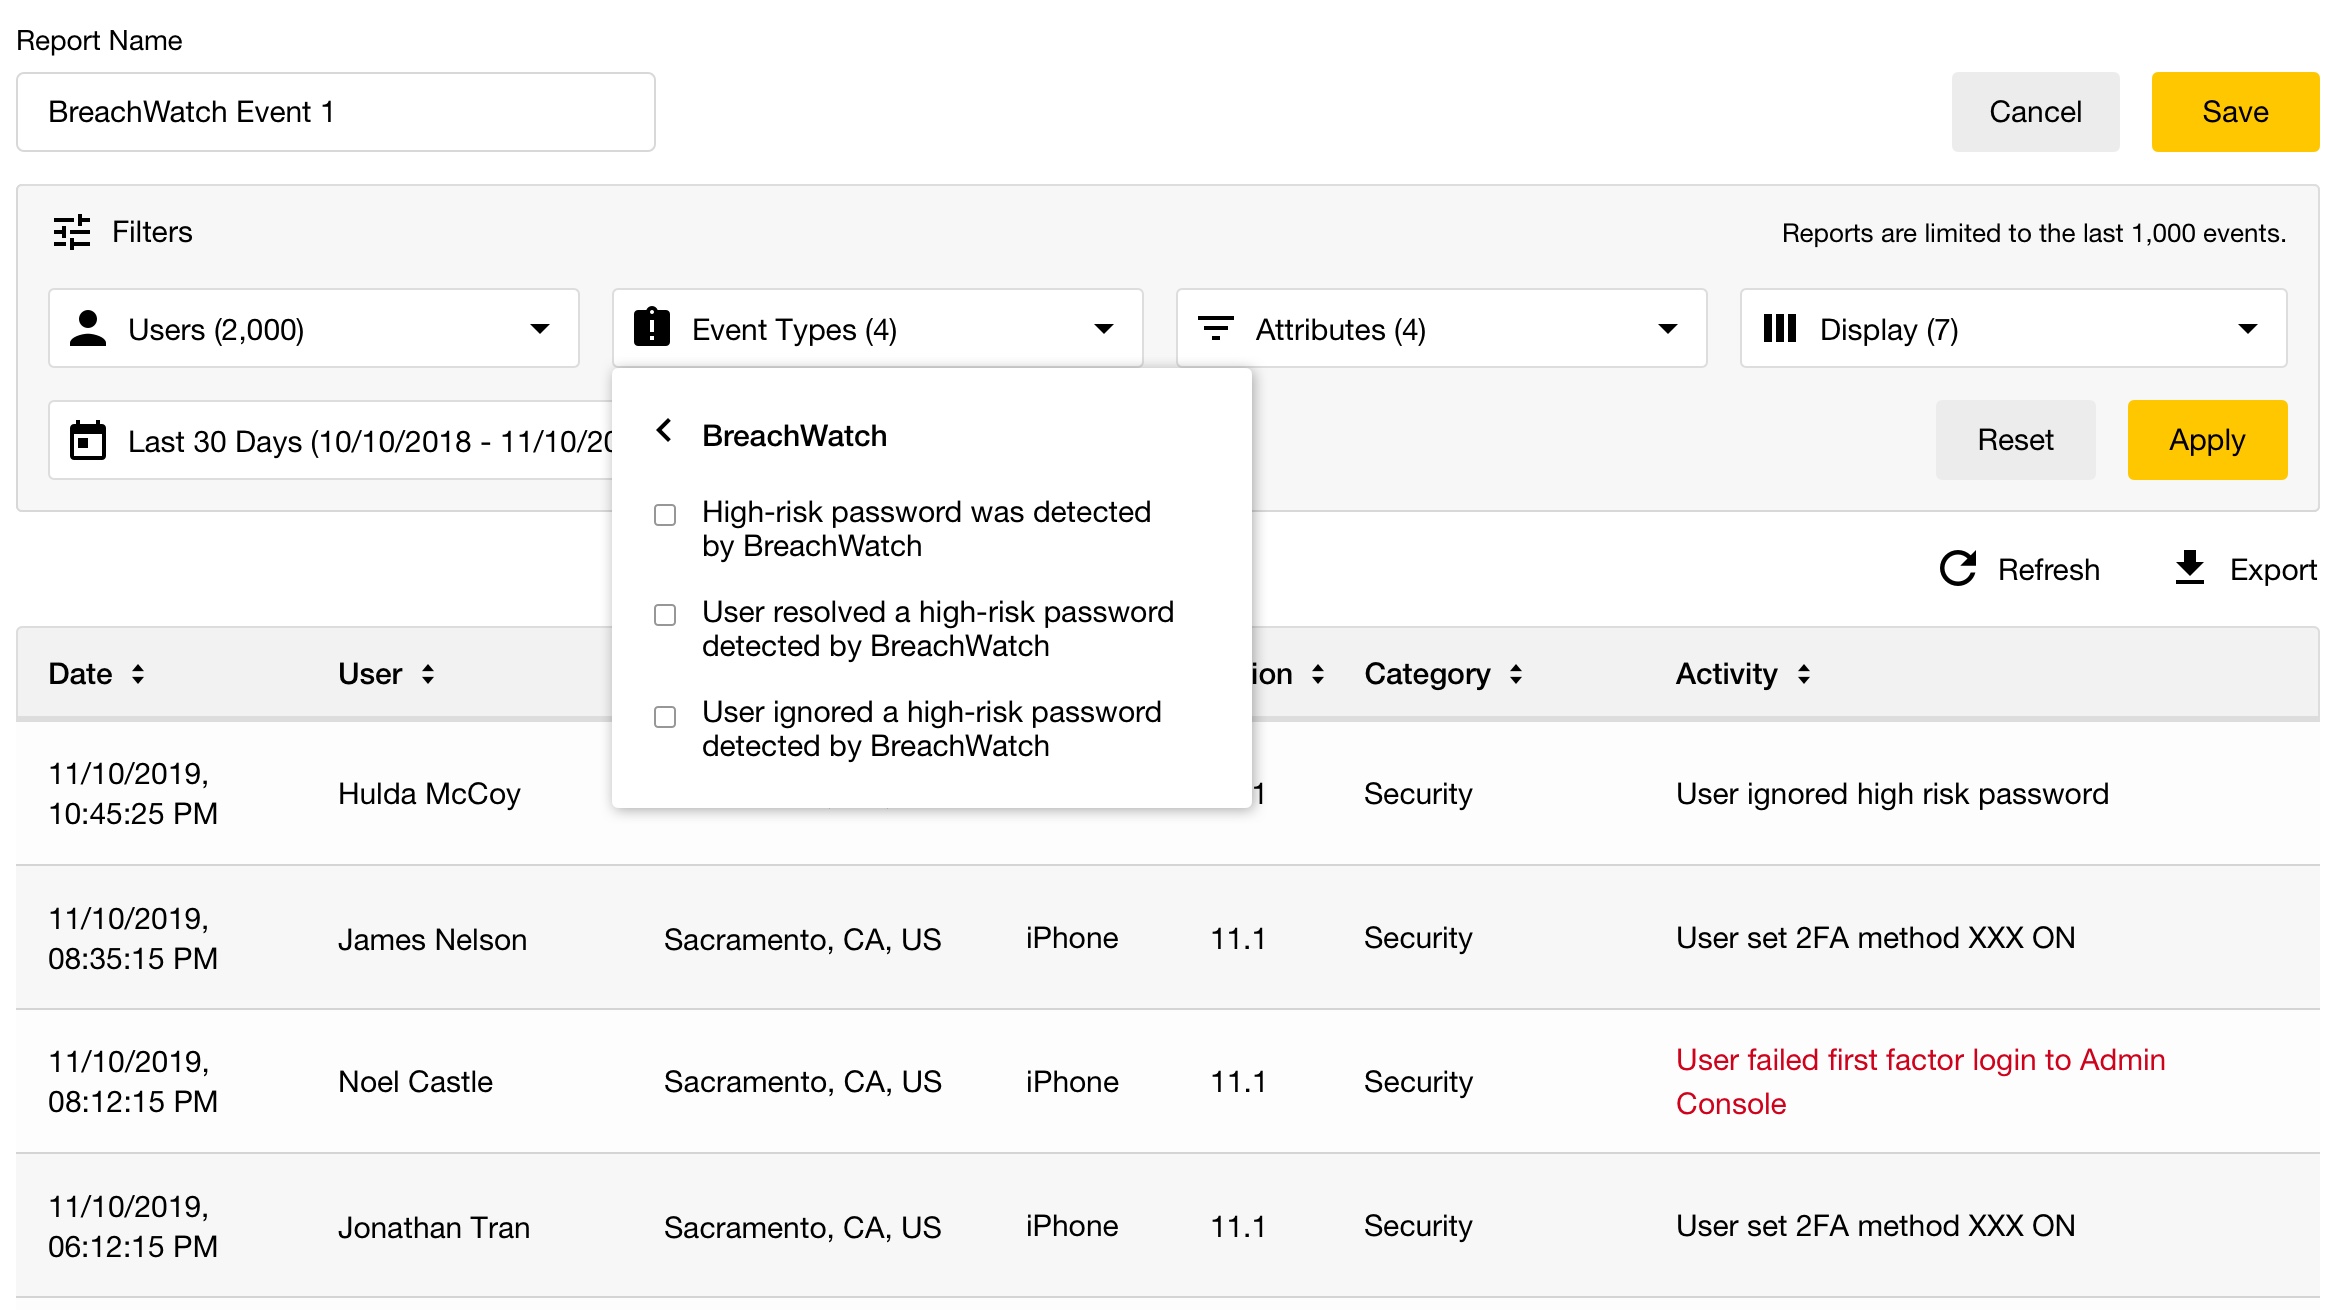Check User resolved a high-risk password option
Screen dimensions: 2346x1310
(x=665, y=615)
